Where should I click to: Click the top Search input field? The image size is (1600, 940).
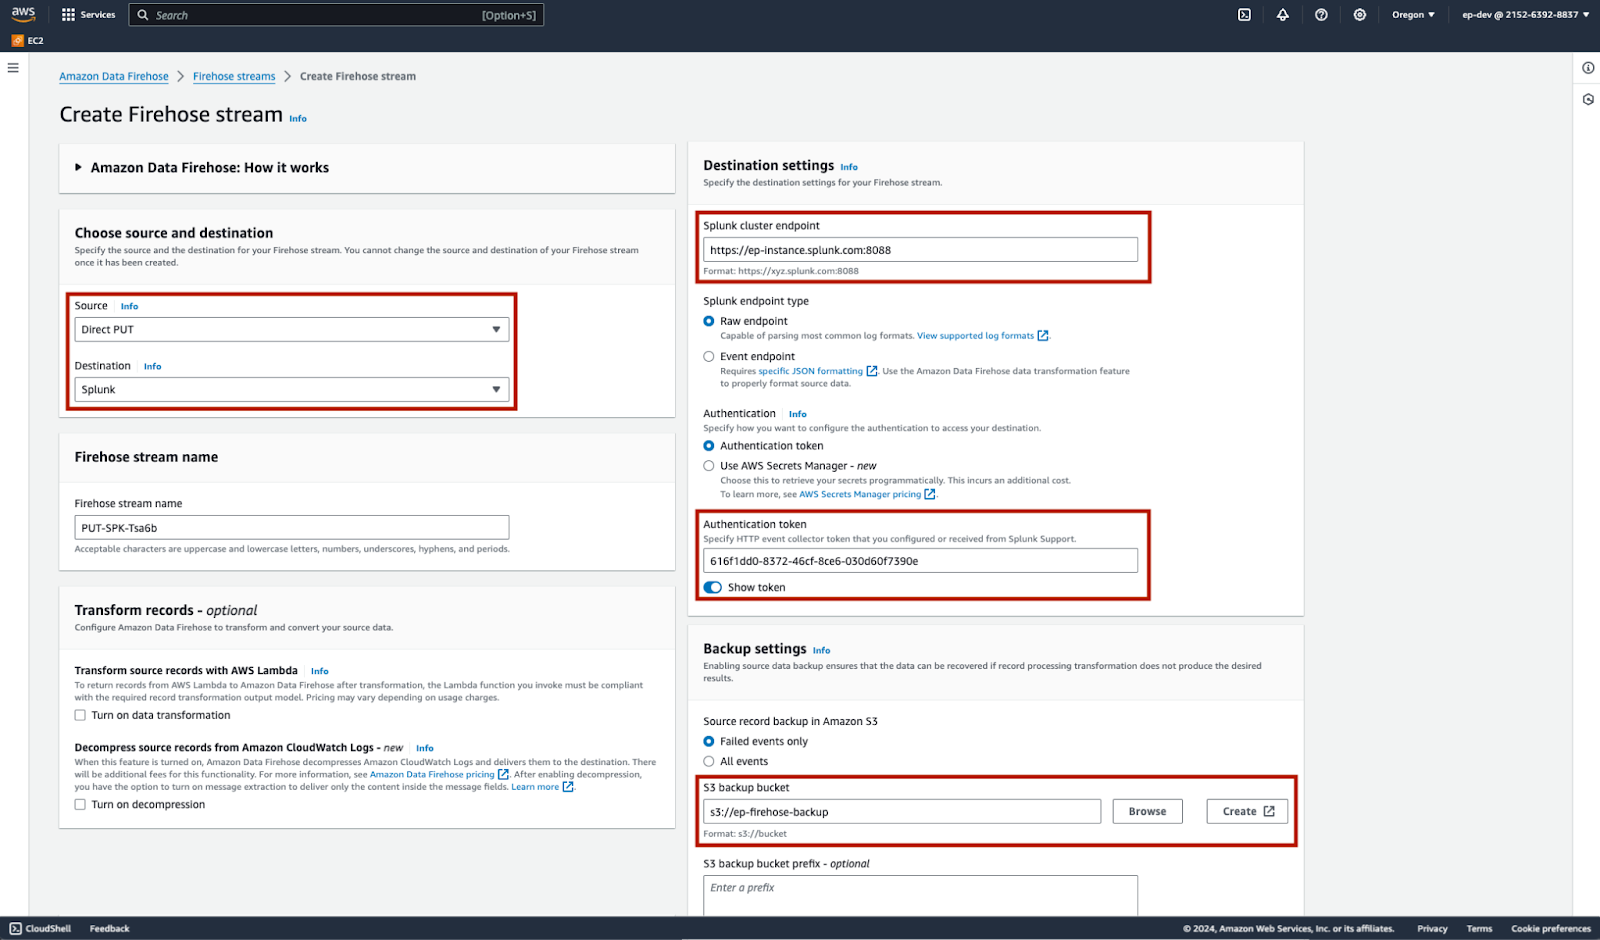tap(336, 15)
